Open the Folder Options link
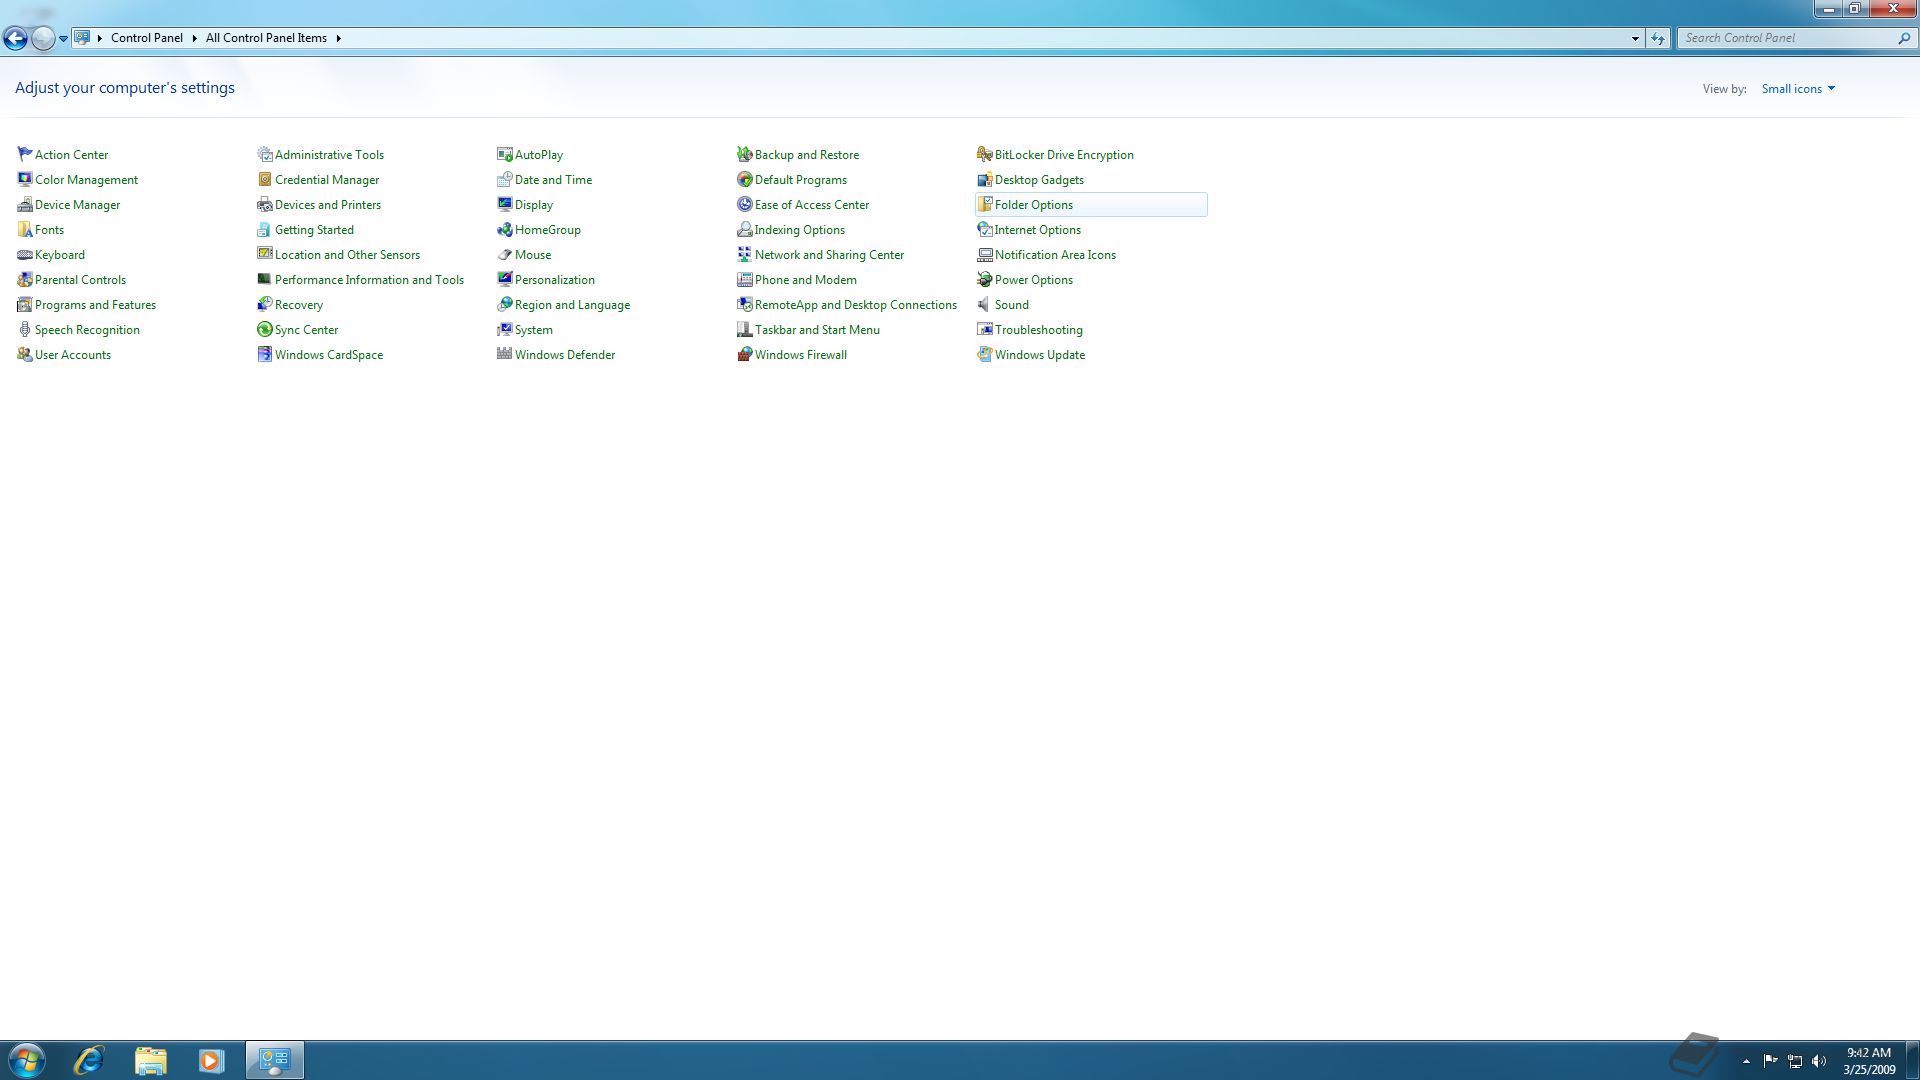 point(1034,205)
